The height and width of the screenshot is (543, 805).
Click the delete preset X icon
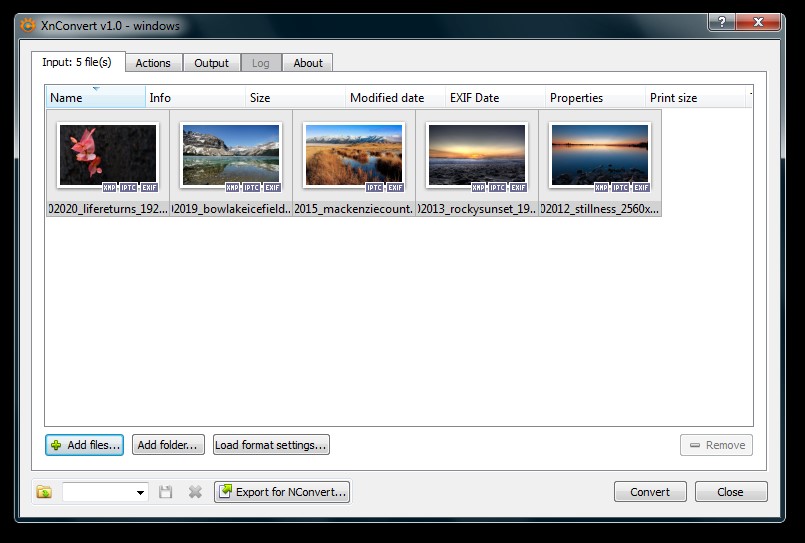(195, 492)
